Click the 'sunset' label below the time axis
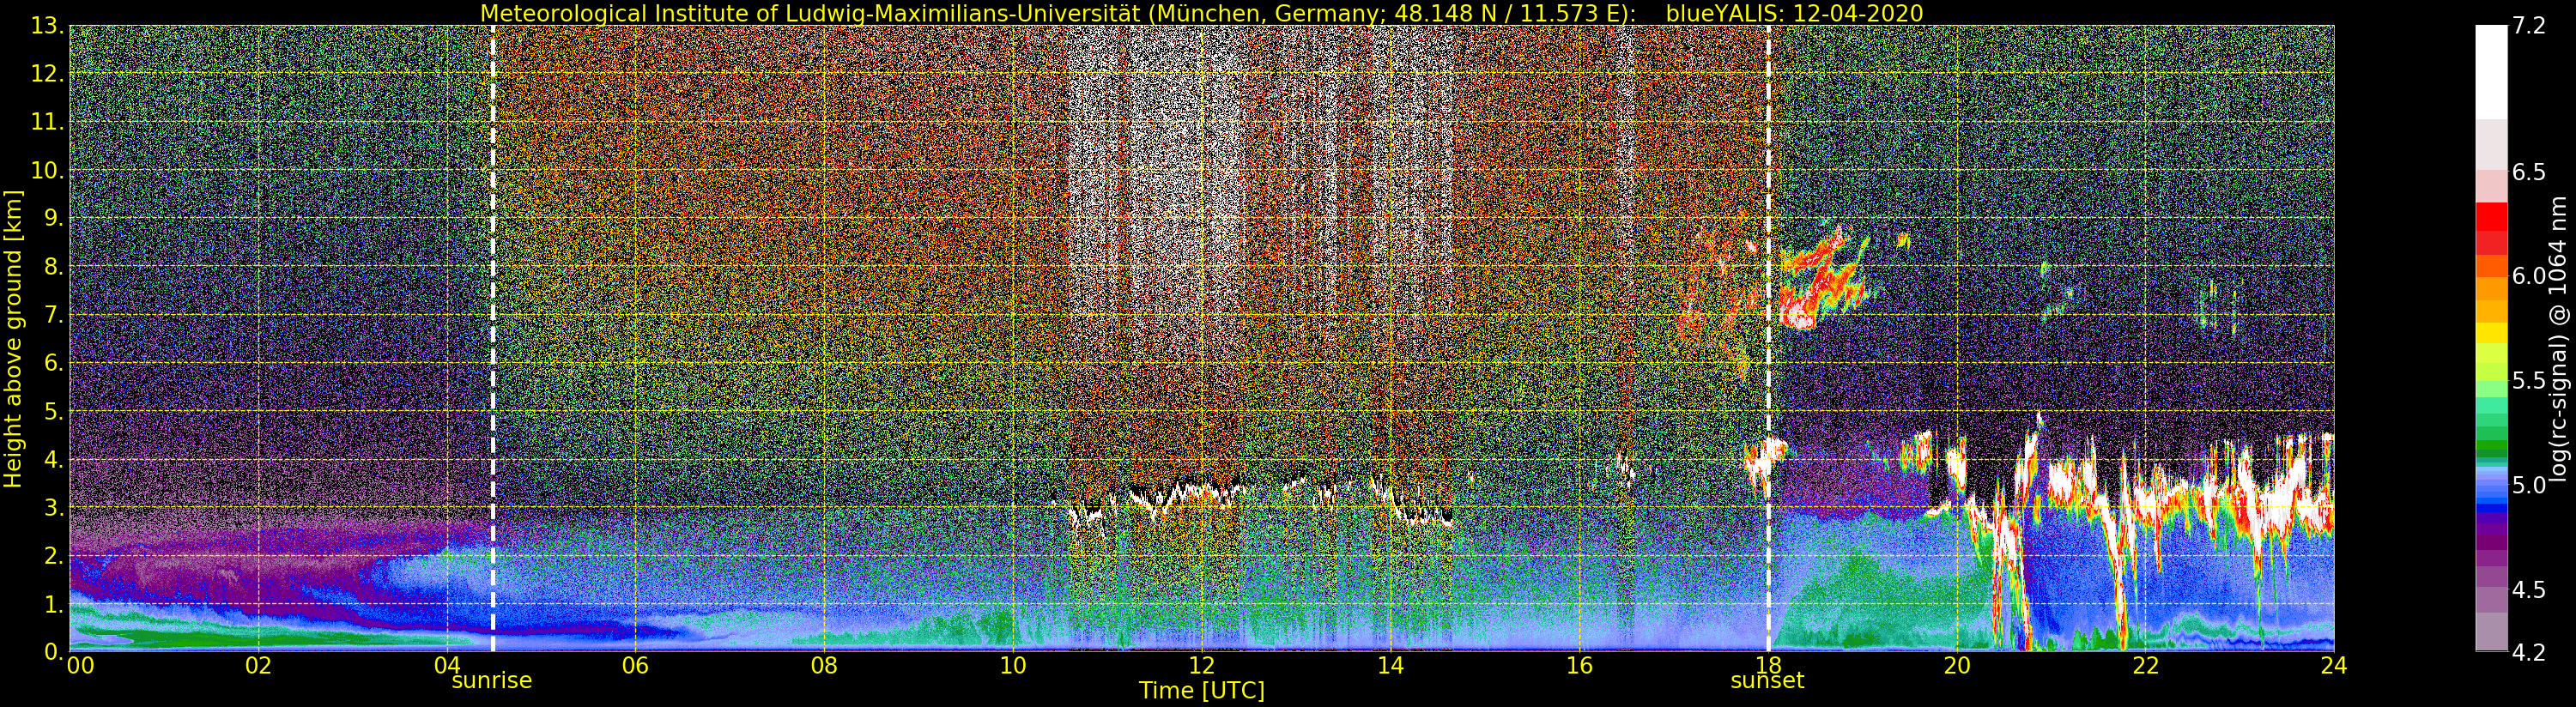Viewport: 2576px width, 707px height. (x=1767, y=681)
